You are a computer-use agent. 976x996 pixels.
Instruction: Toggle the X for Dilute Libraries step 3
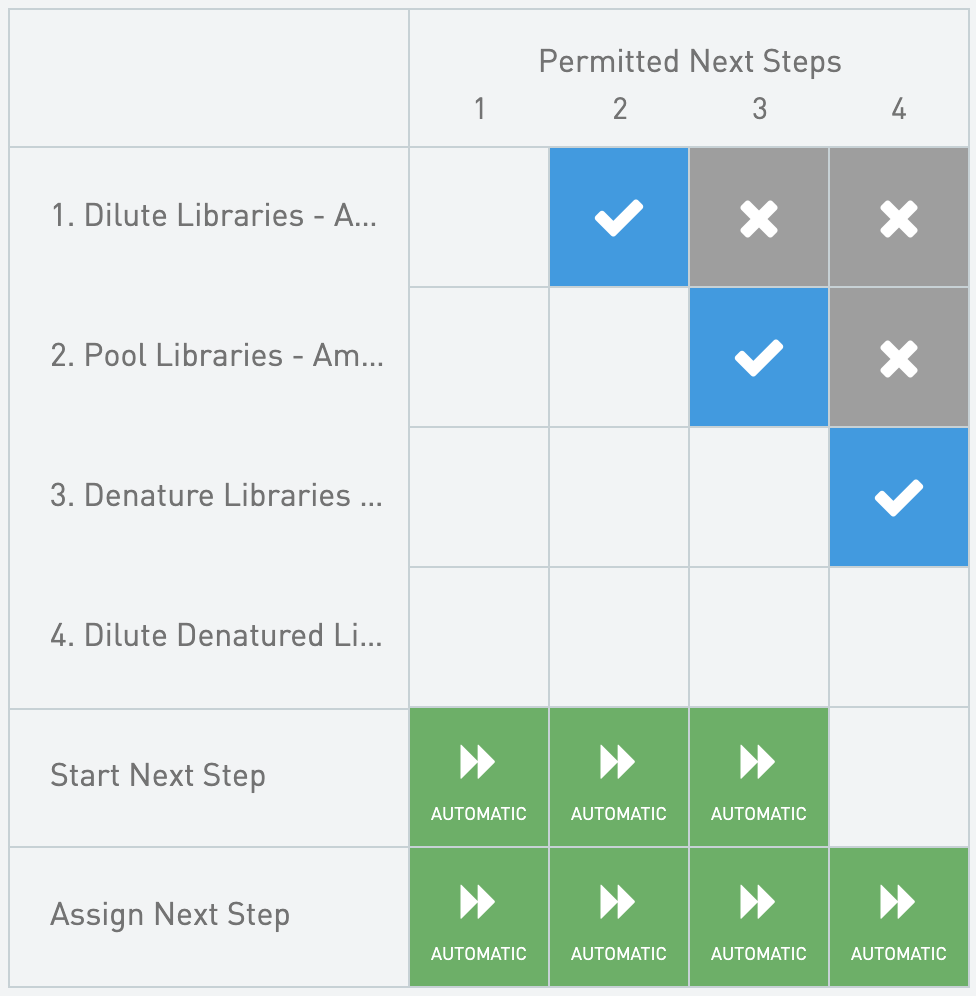759,218
